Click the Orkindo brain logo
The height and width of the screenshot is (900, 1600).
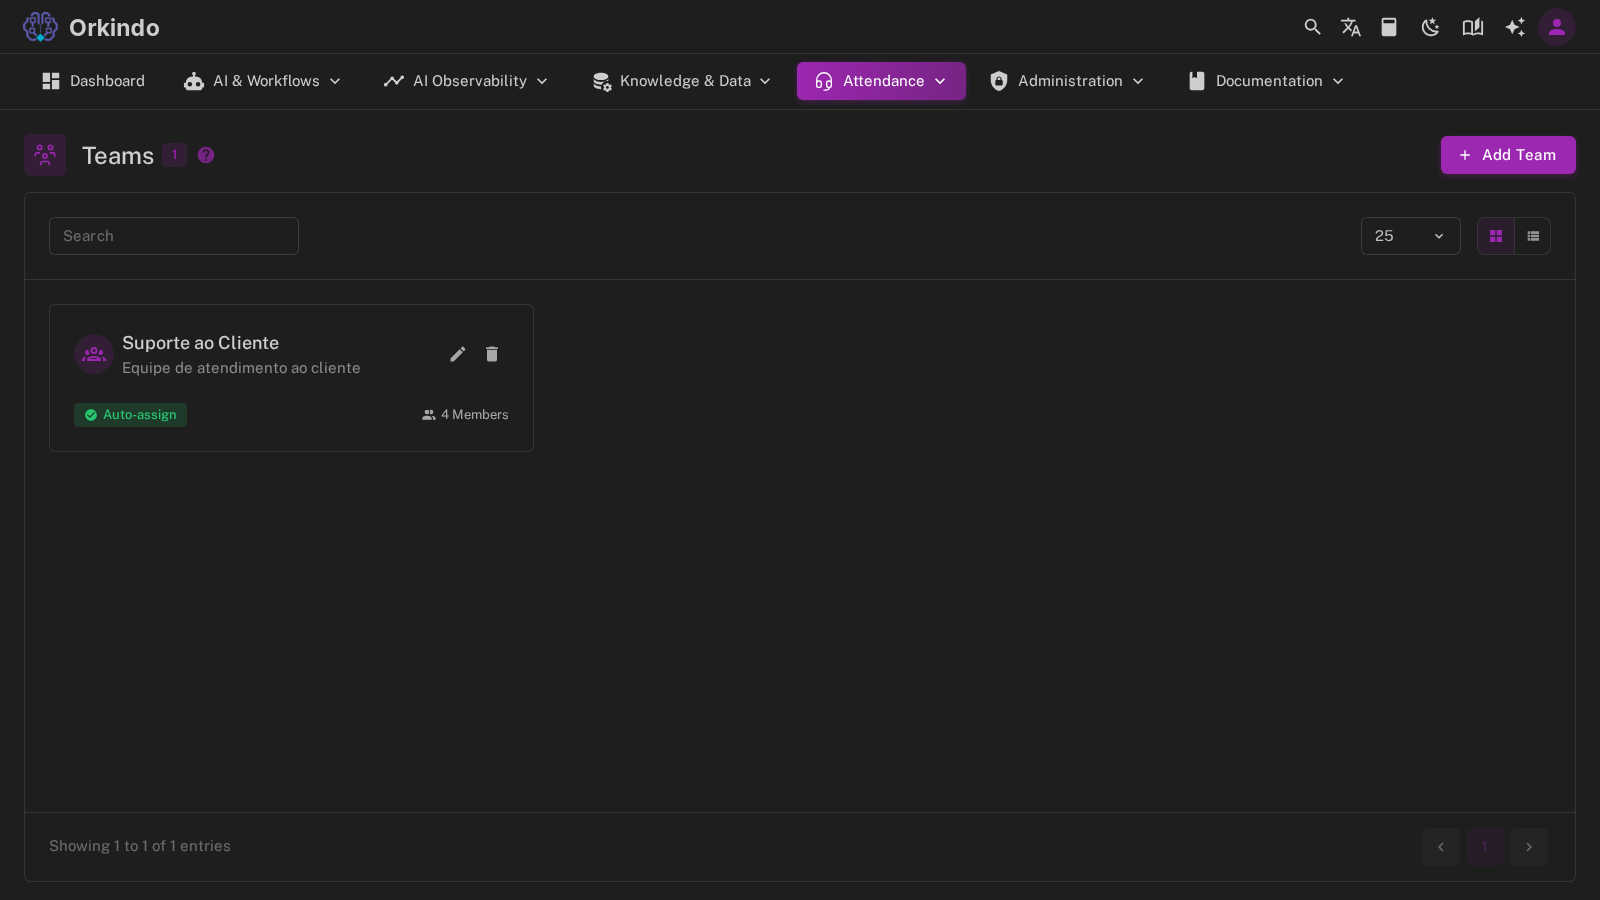click(40, 27)
